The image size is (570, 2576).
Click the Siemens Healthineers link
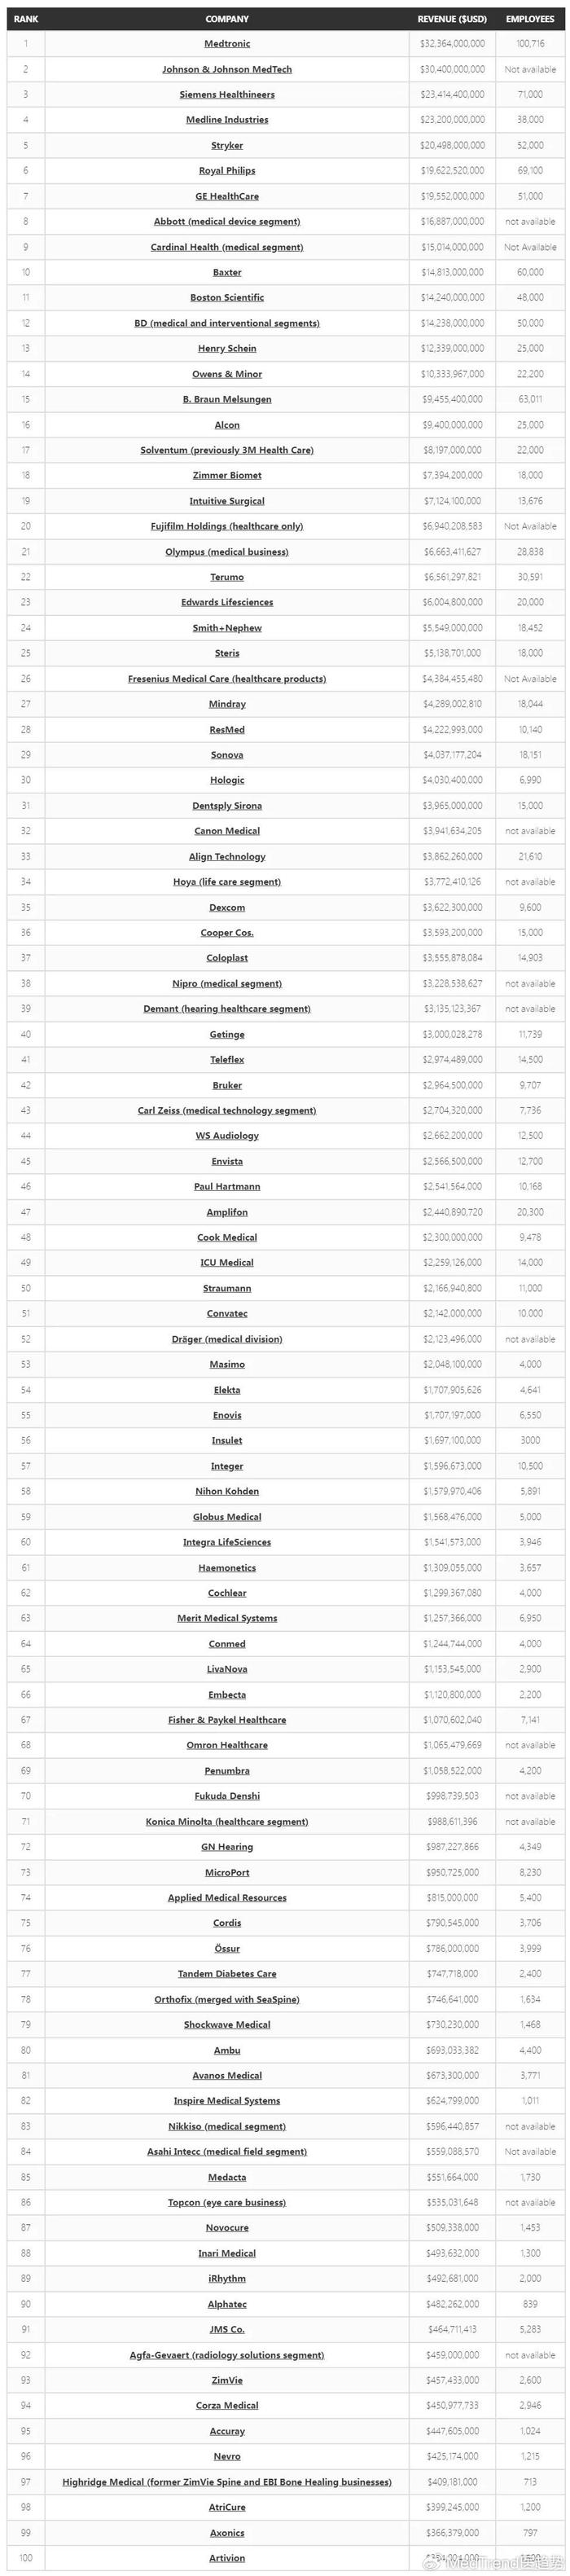click(x=227, y=95)
